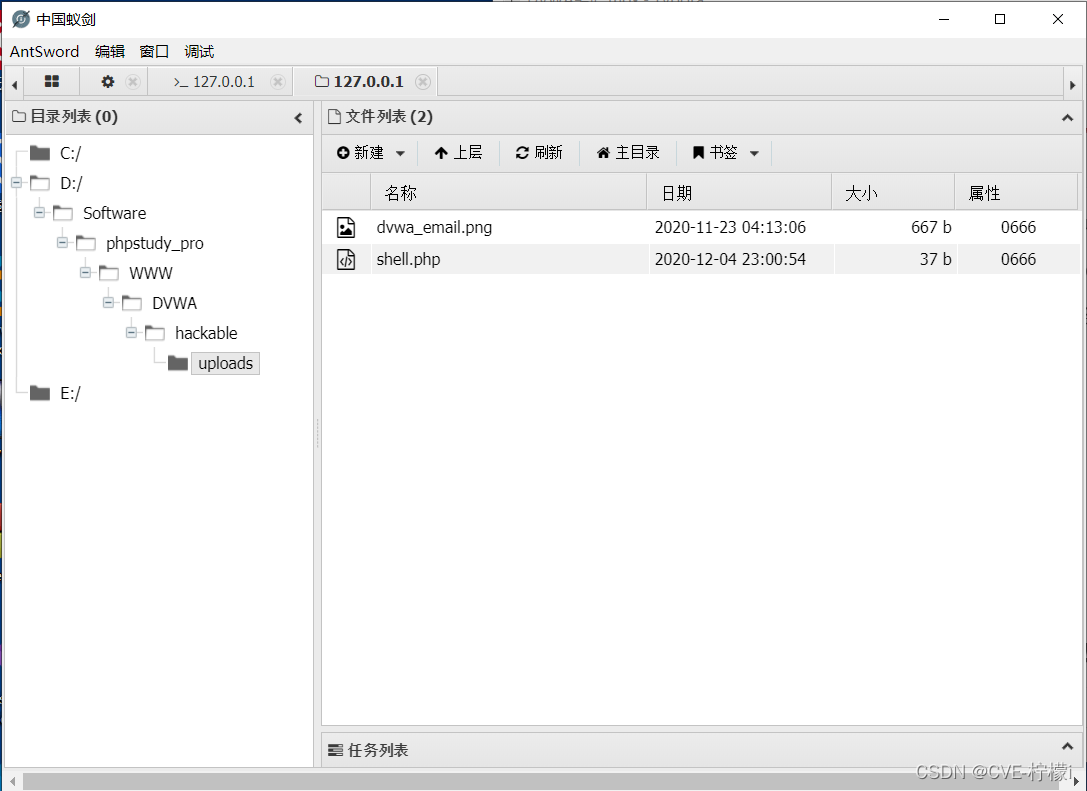This screenshot has width=1087, height=791.
Task: Click the bottom scrollbar left arrow
Action: [12, 782]
